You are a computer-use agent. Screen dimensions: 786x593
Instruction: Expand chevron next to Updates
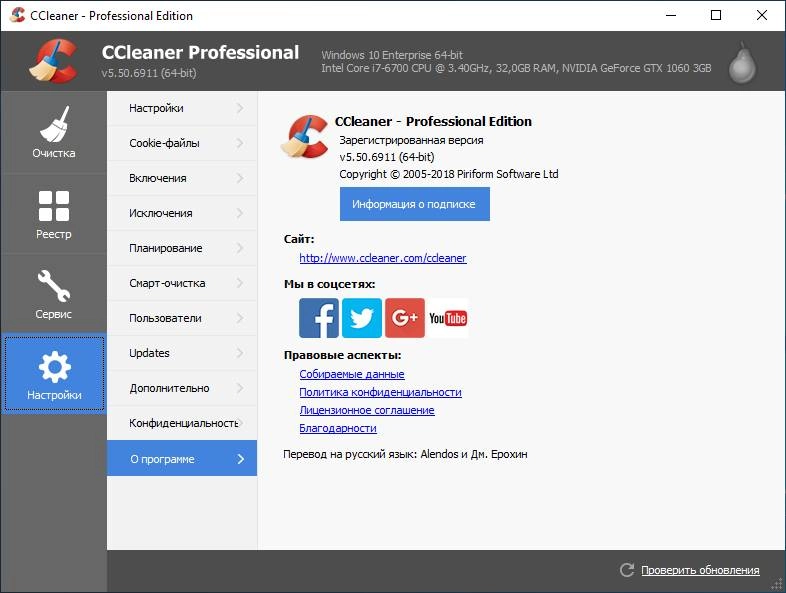[240, 353]
